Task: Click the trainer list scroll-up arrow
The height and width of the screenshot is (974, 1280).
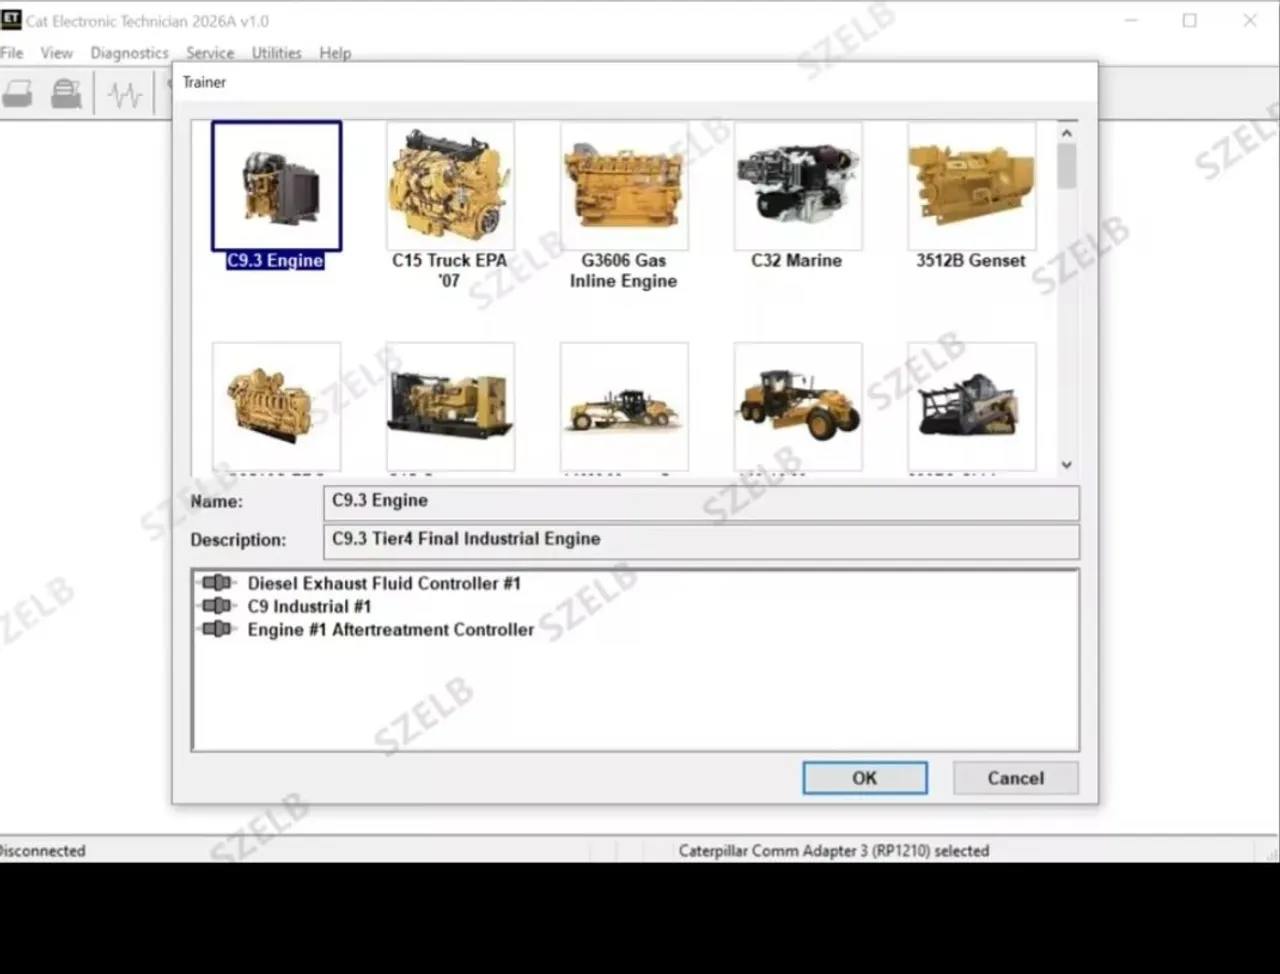Action: pyautogui.click(x=1067, y=132)
